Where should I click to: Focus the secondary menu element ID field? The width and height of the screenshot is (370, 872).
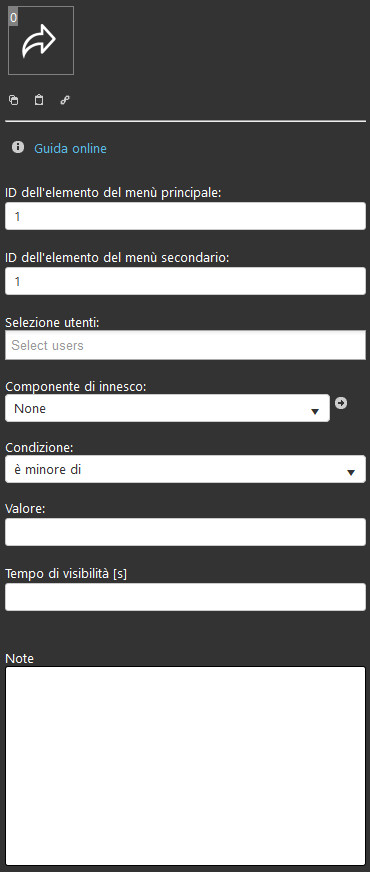(x=185, y=281)
